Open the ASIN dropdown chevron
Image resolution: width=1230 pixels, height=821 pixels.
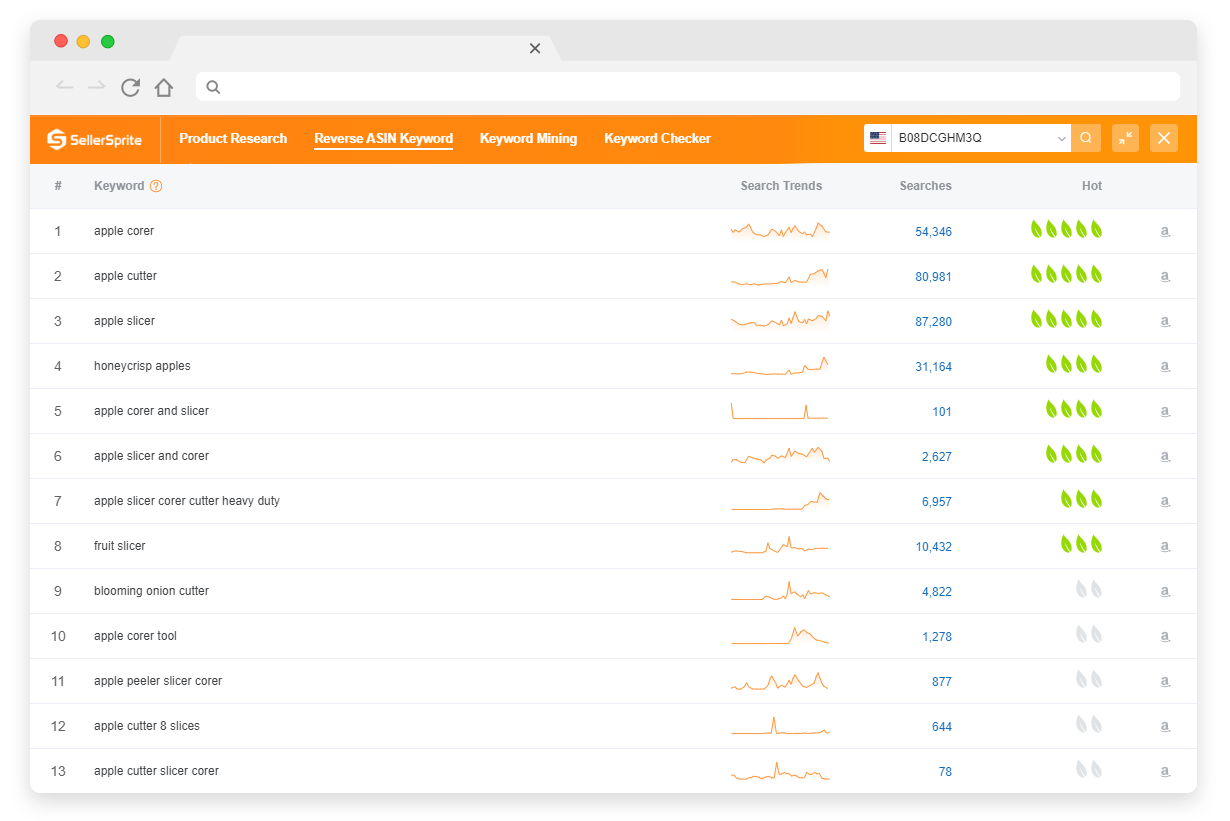(x=1061, y=138)
